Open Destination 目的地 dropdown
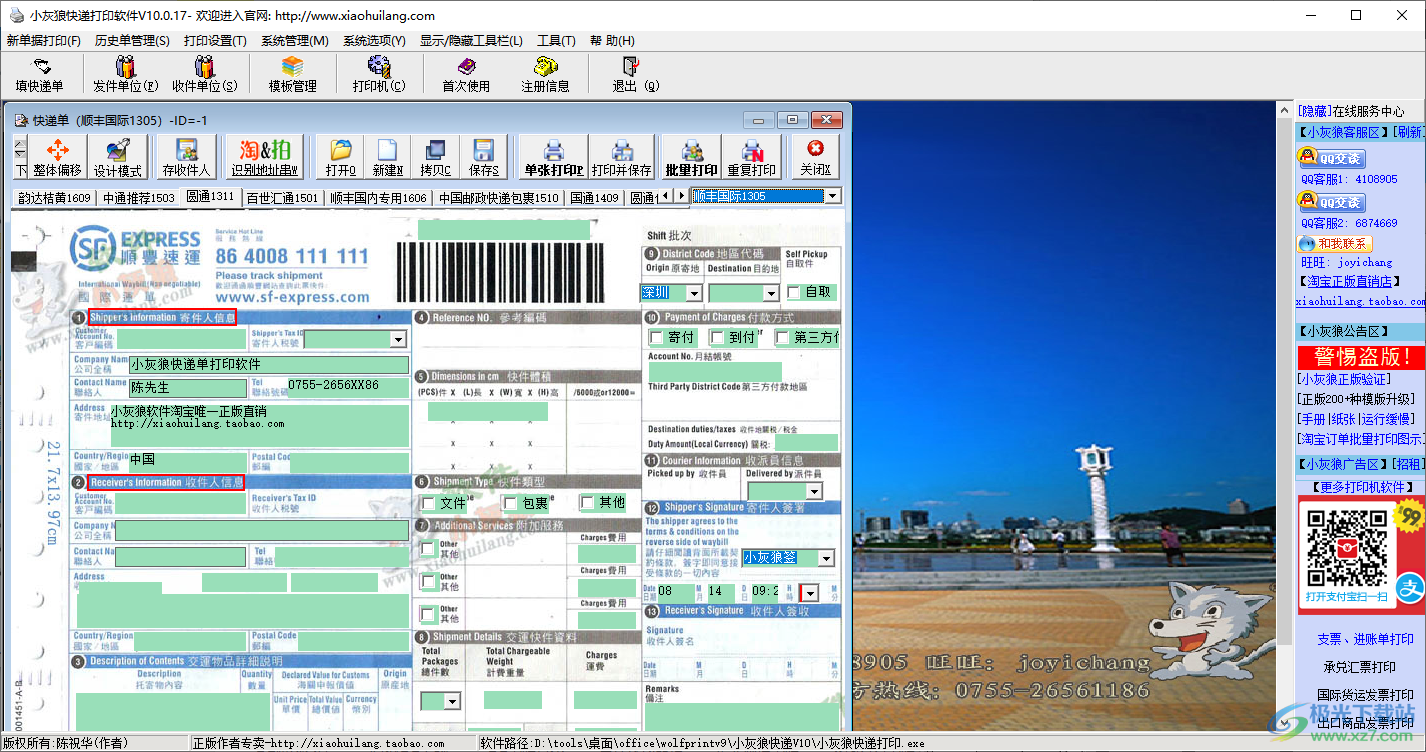Image resolution: width=1426 pixels, height=752 pixels. 770,293
